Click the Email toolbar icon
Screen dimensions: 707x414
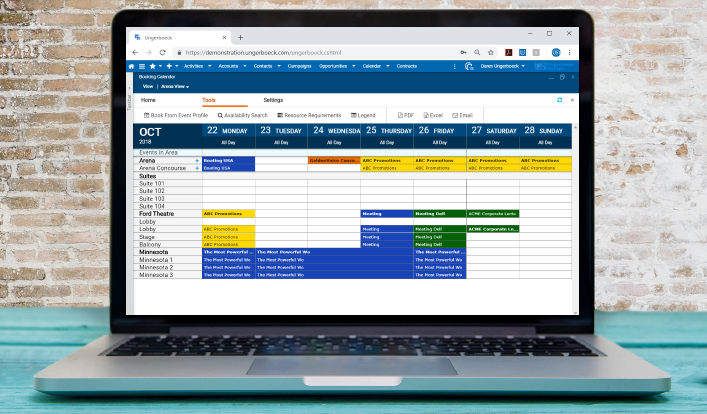tap(463, 116)
